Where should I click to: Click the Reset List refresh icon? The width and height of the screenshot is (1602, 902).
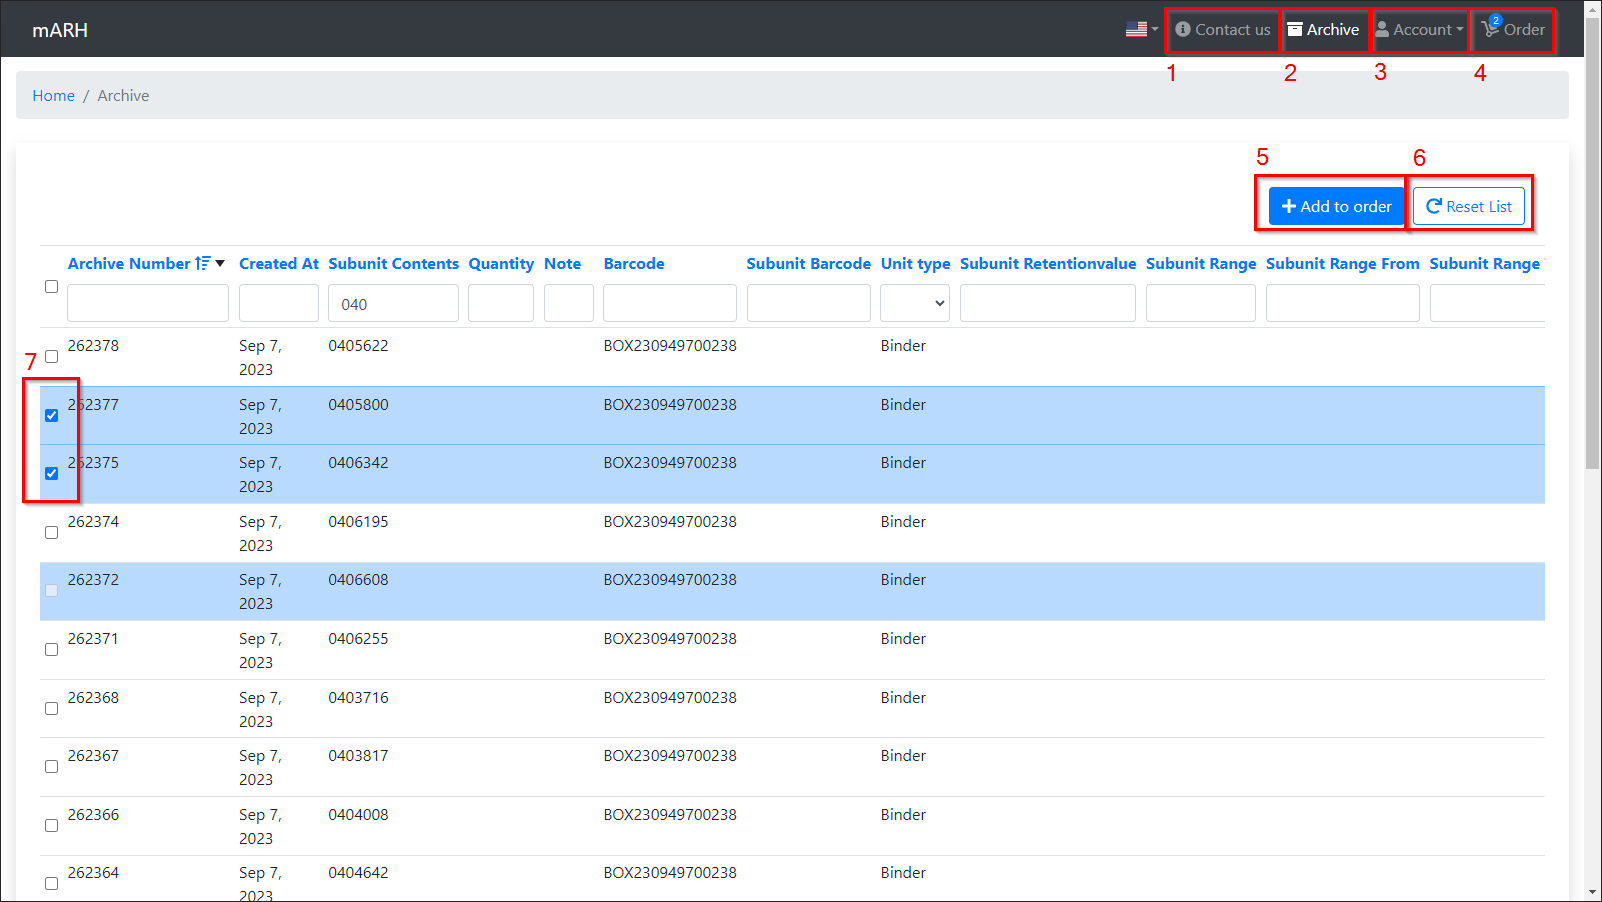(x=1434, y=207)
